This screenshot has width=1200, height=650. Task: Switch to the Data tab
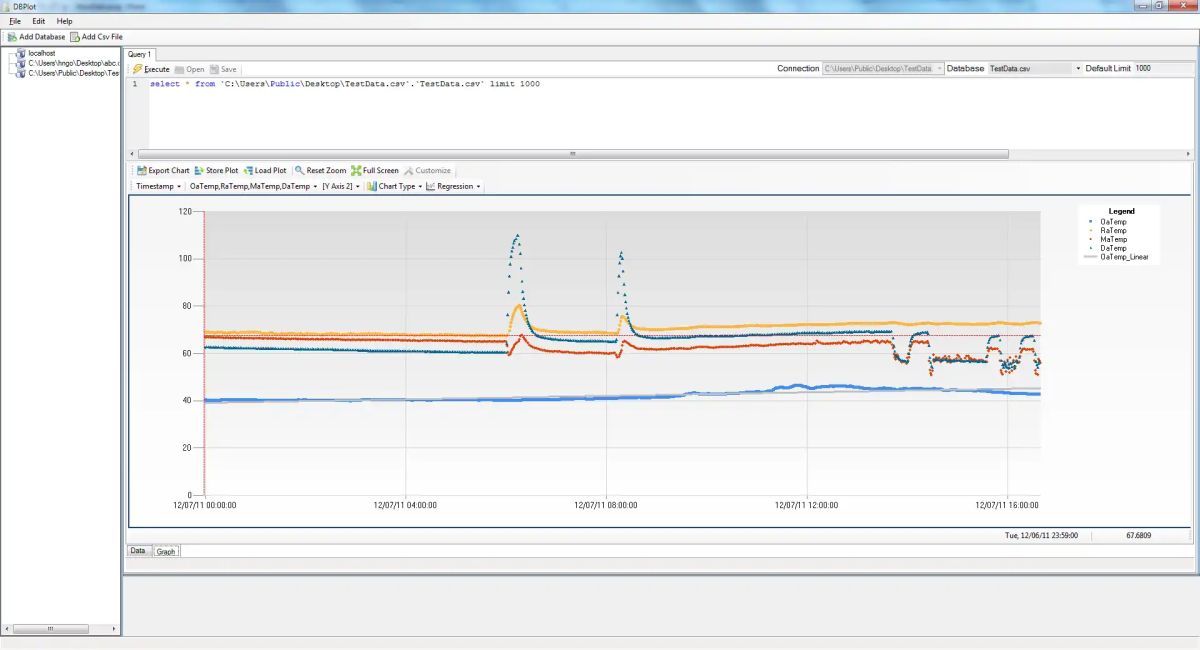point(138,551)
